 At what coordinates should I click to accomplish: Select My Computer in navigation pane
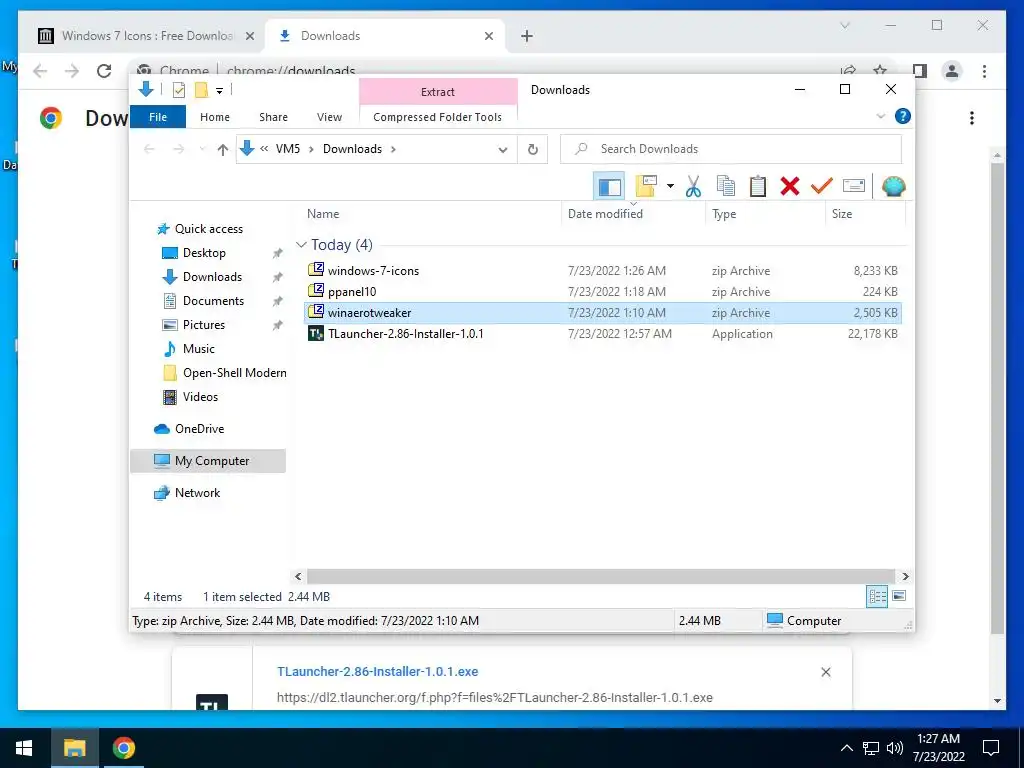point(208,460)
